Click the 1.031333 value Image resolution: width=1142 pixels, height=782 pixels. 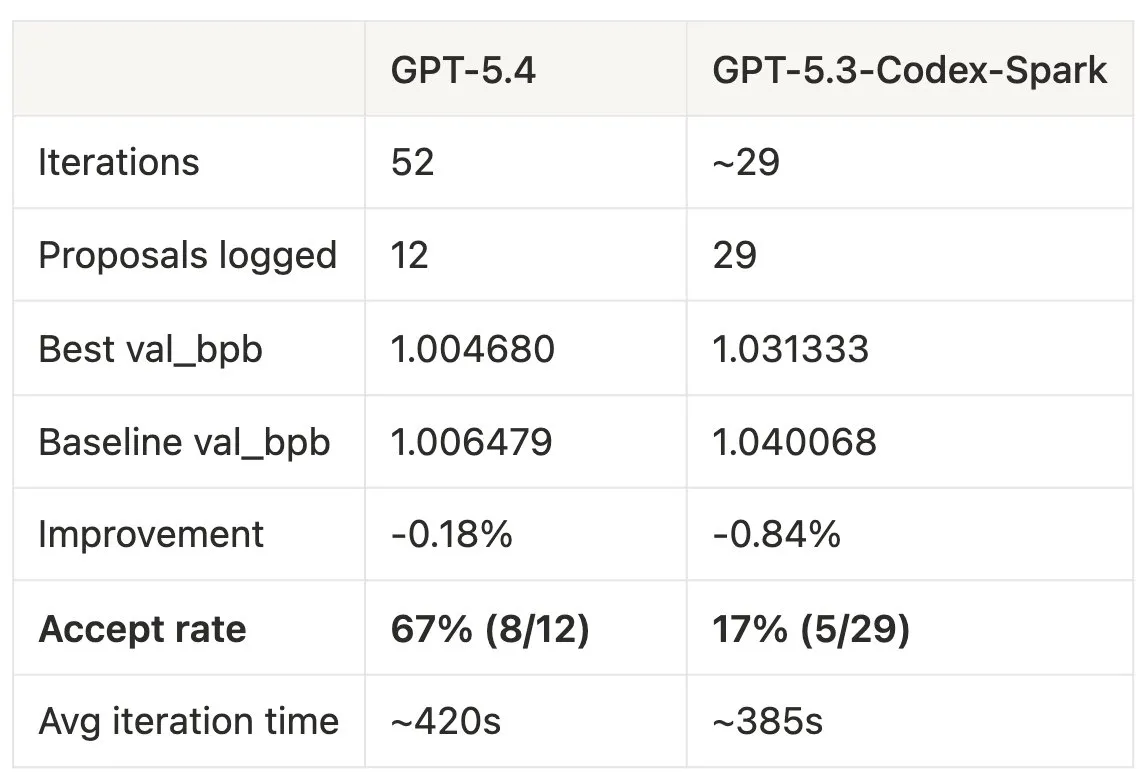click(x=790, y=349)
